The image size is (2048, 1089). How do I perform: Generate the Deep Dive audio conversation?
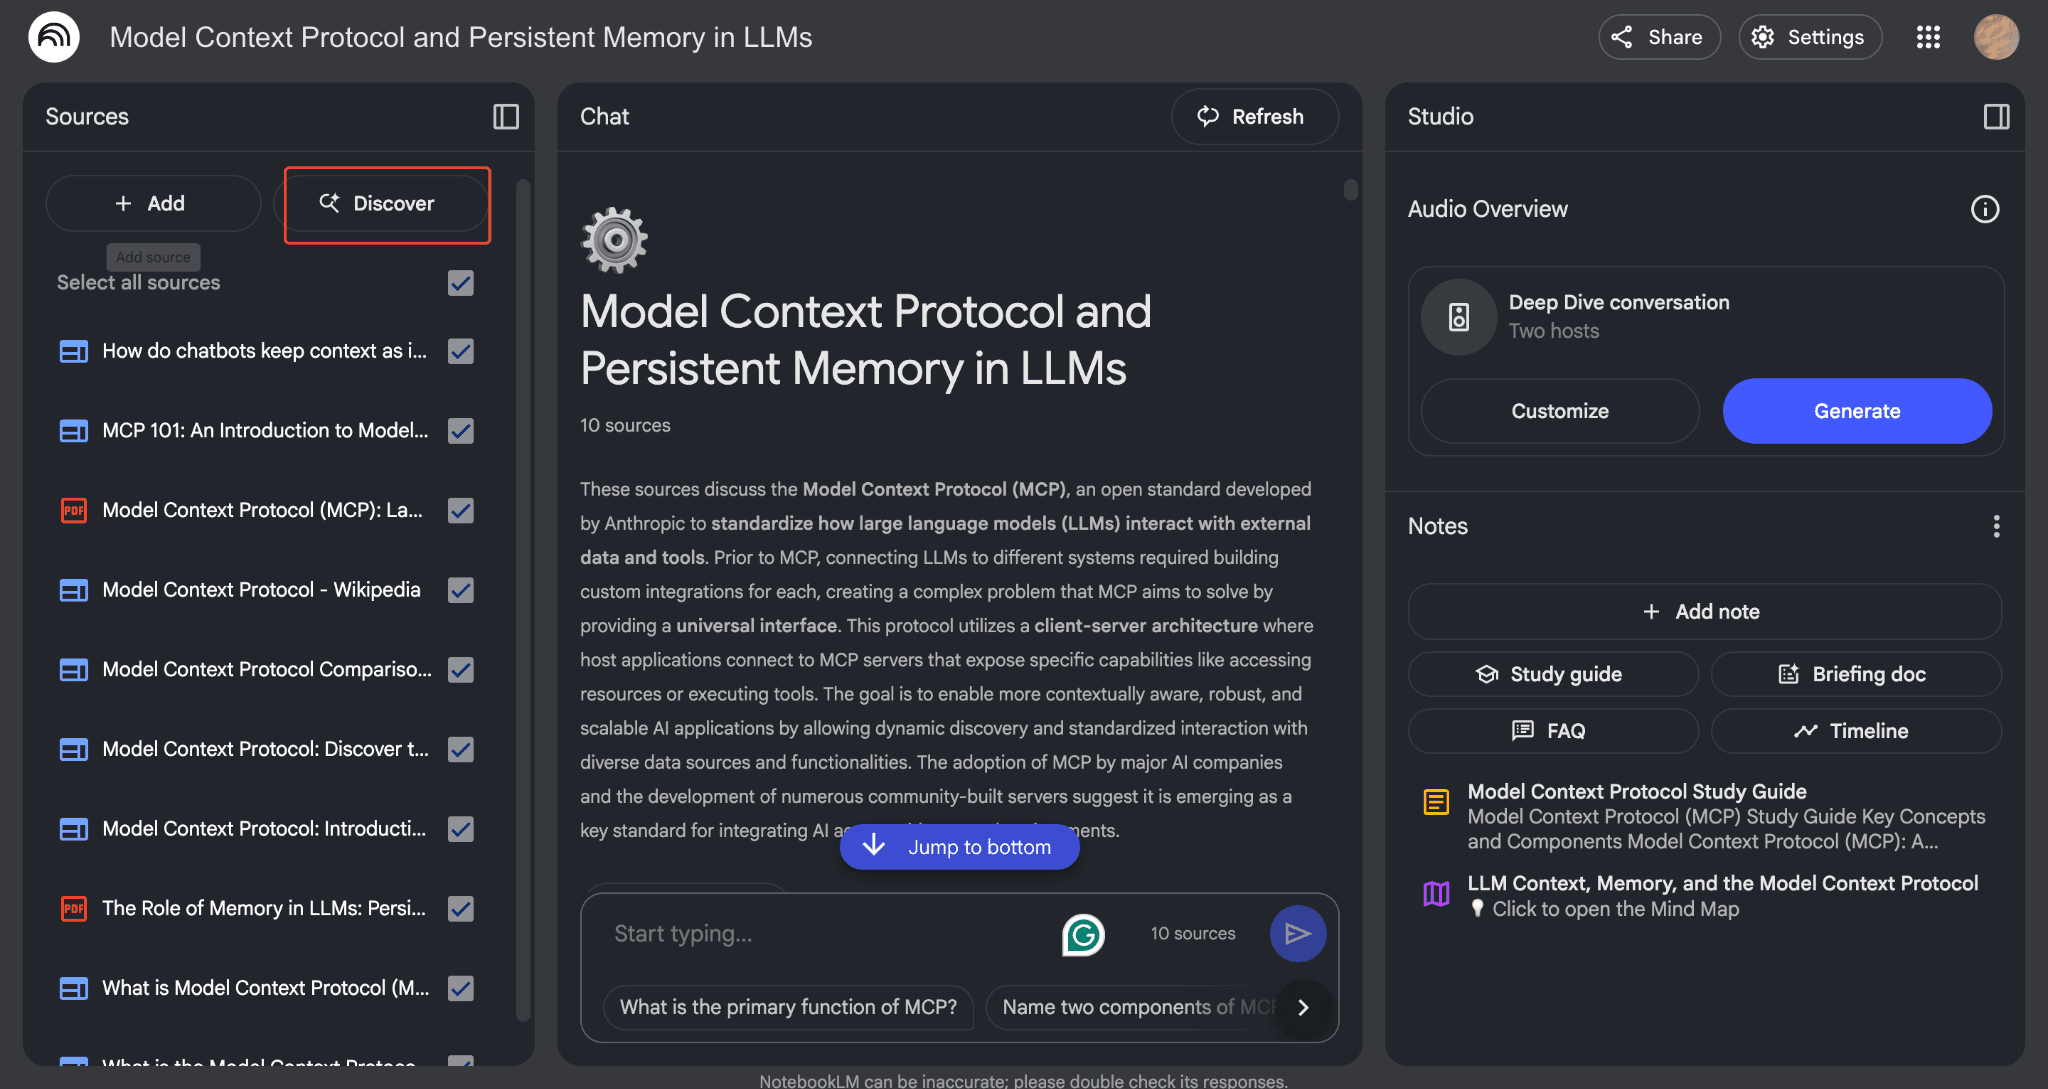1856,411
